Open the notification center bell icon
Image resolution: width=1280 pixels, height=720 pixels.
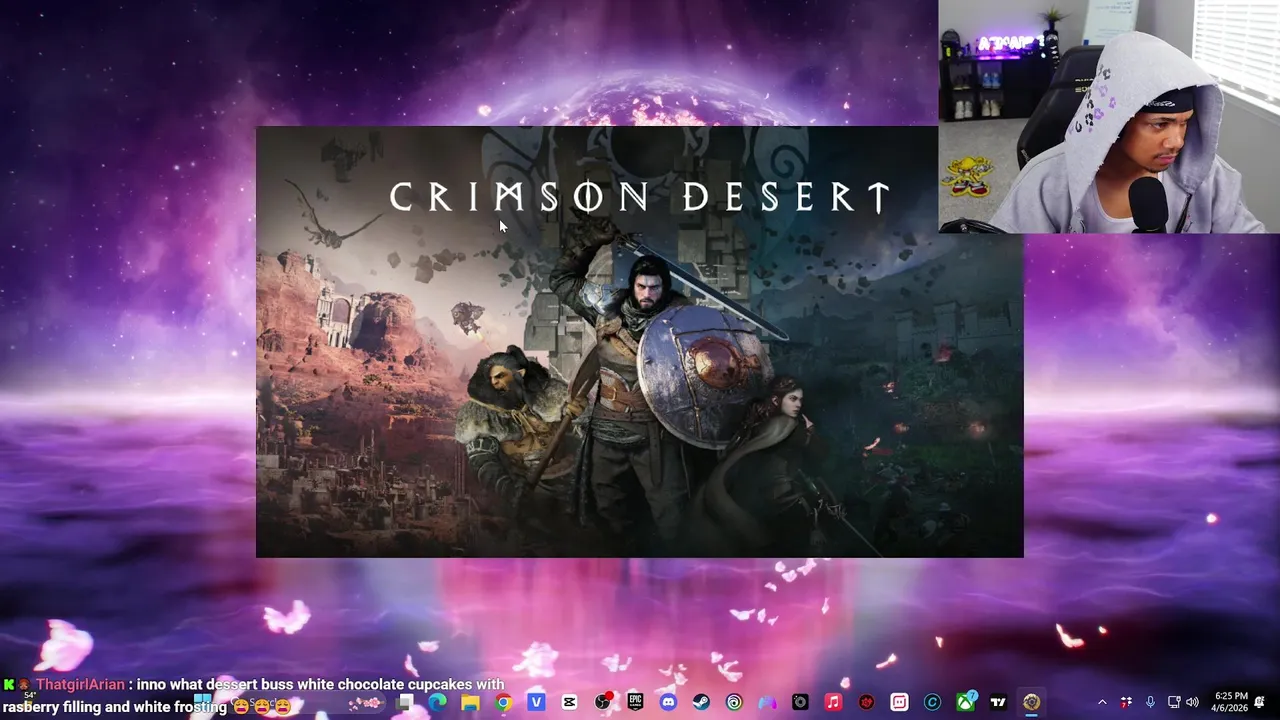(x=1260, y=703)
